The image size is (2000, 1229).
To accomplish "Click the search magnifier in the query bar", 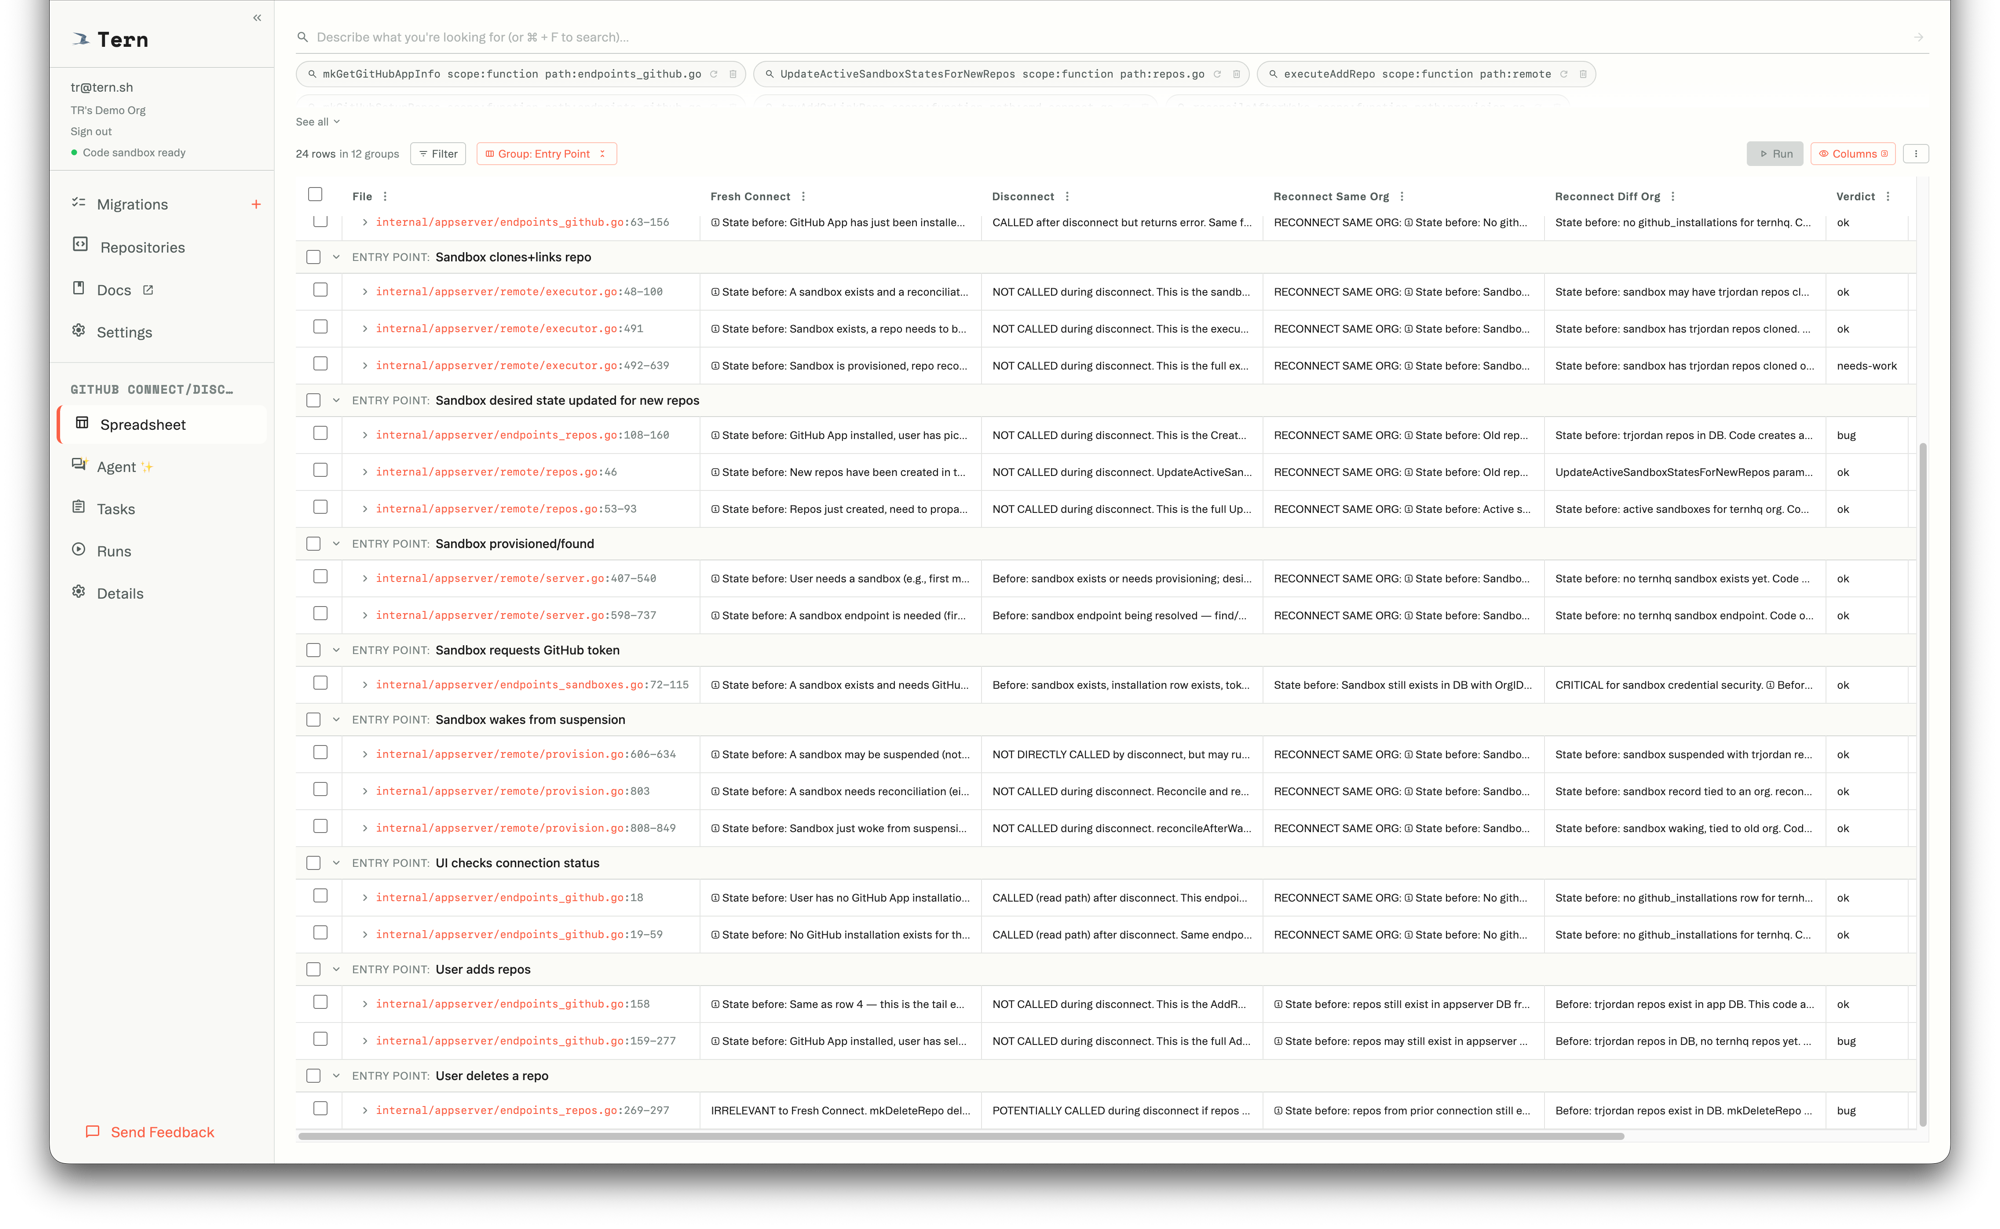I will 302,36.
